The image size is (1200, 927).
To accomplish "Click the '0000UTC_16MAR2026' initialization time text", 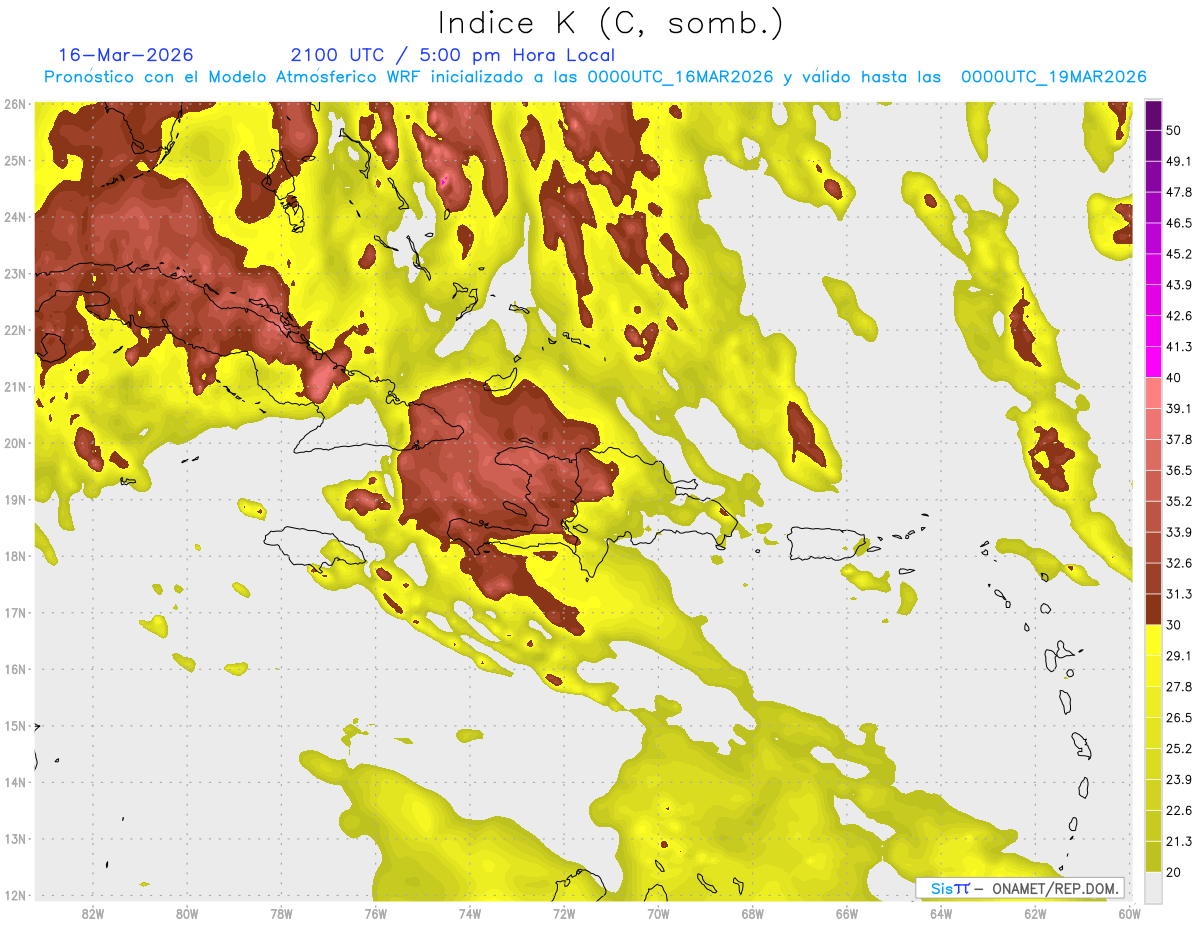I will point(680,77).
